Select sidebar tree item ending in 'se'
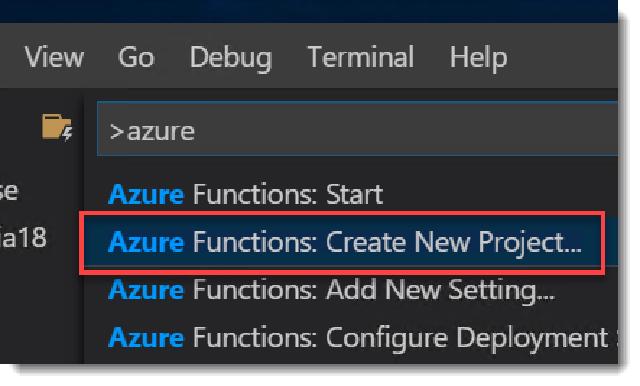The height and width of the screenshot is (386, 640). click(9, 191)
